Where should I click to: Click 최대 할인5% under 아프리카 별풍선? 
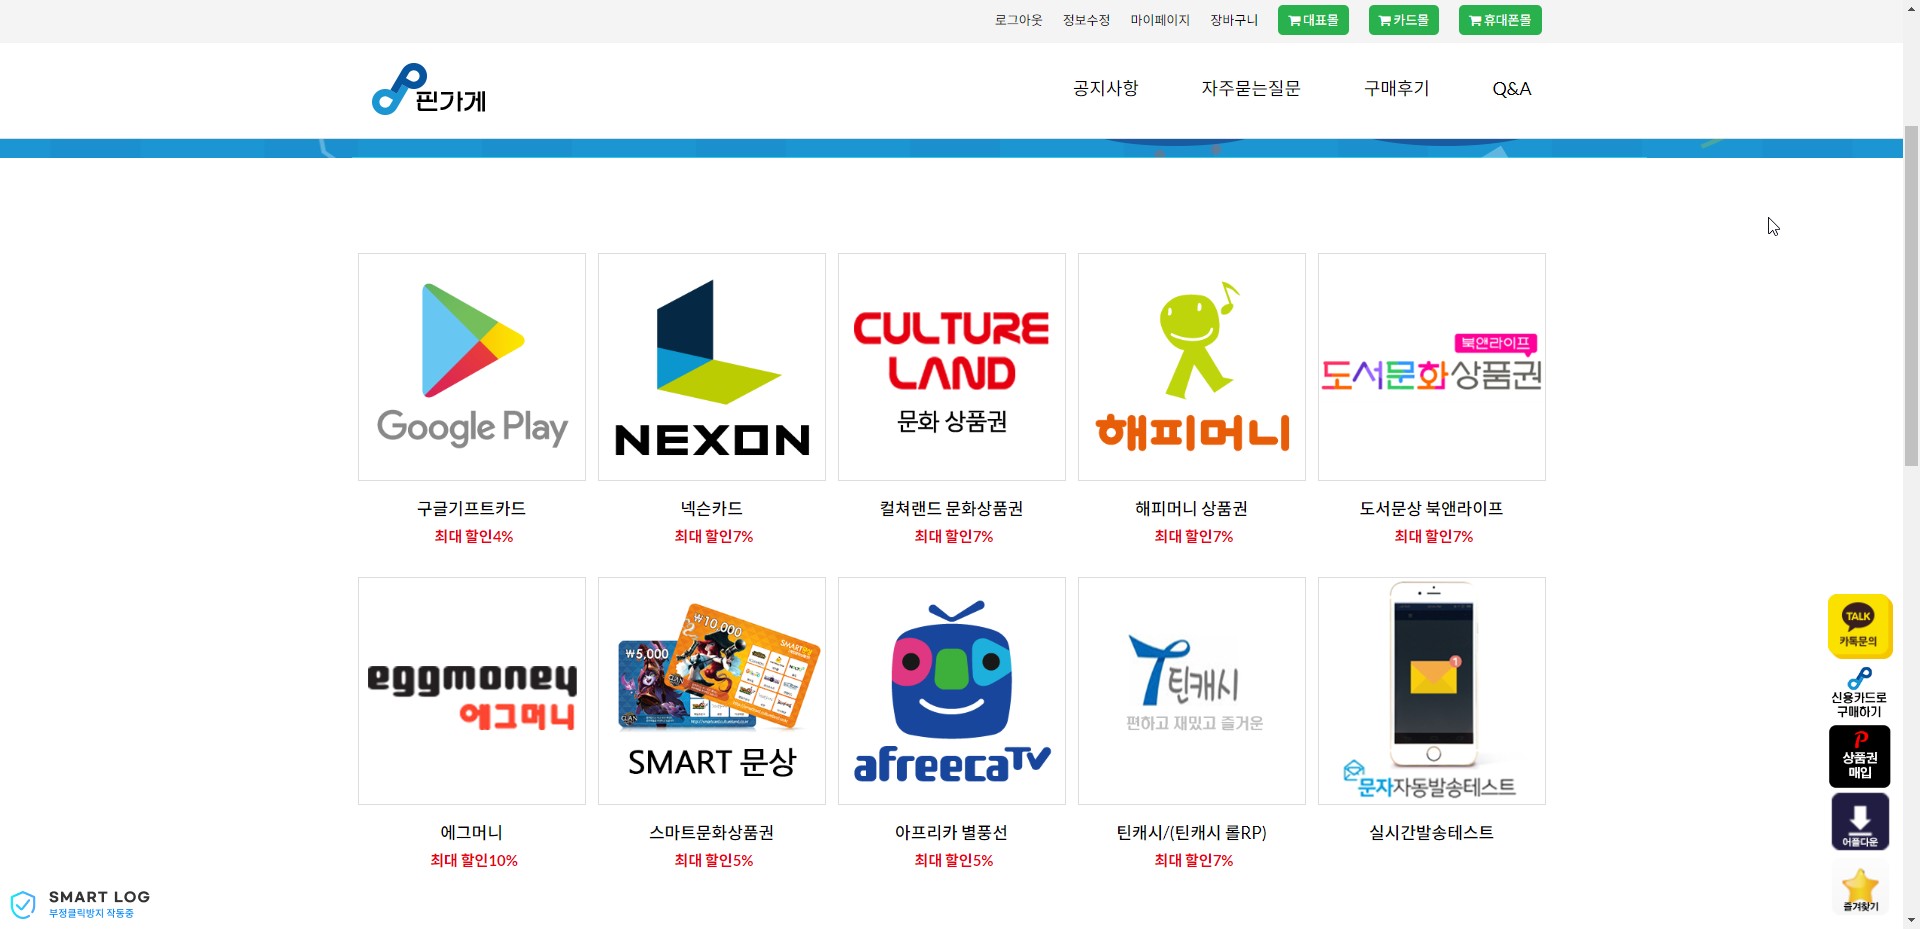[x=954, y=860]
